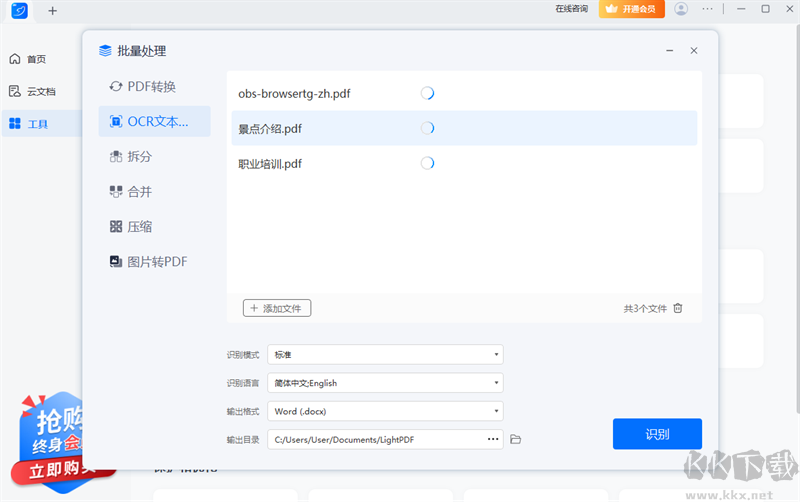The height and width of the screenshot is (502, 800).
Task: Switch to PDF转换 tab
Action: (x=143, y=87)
